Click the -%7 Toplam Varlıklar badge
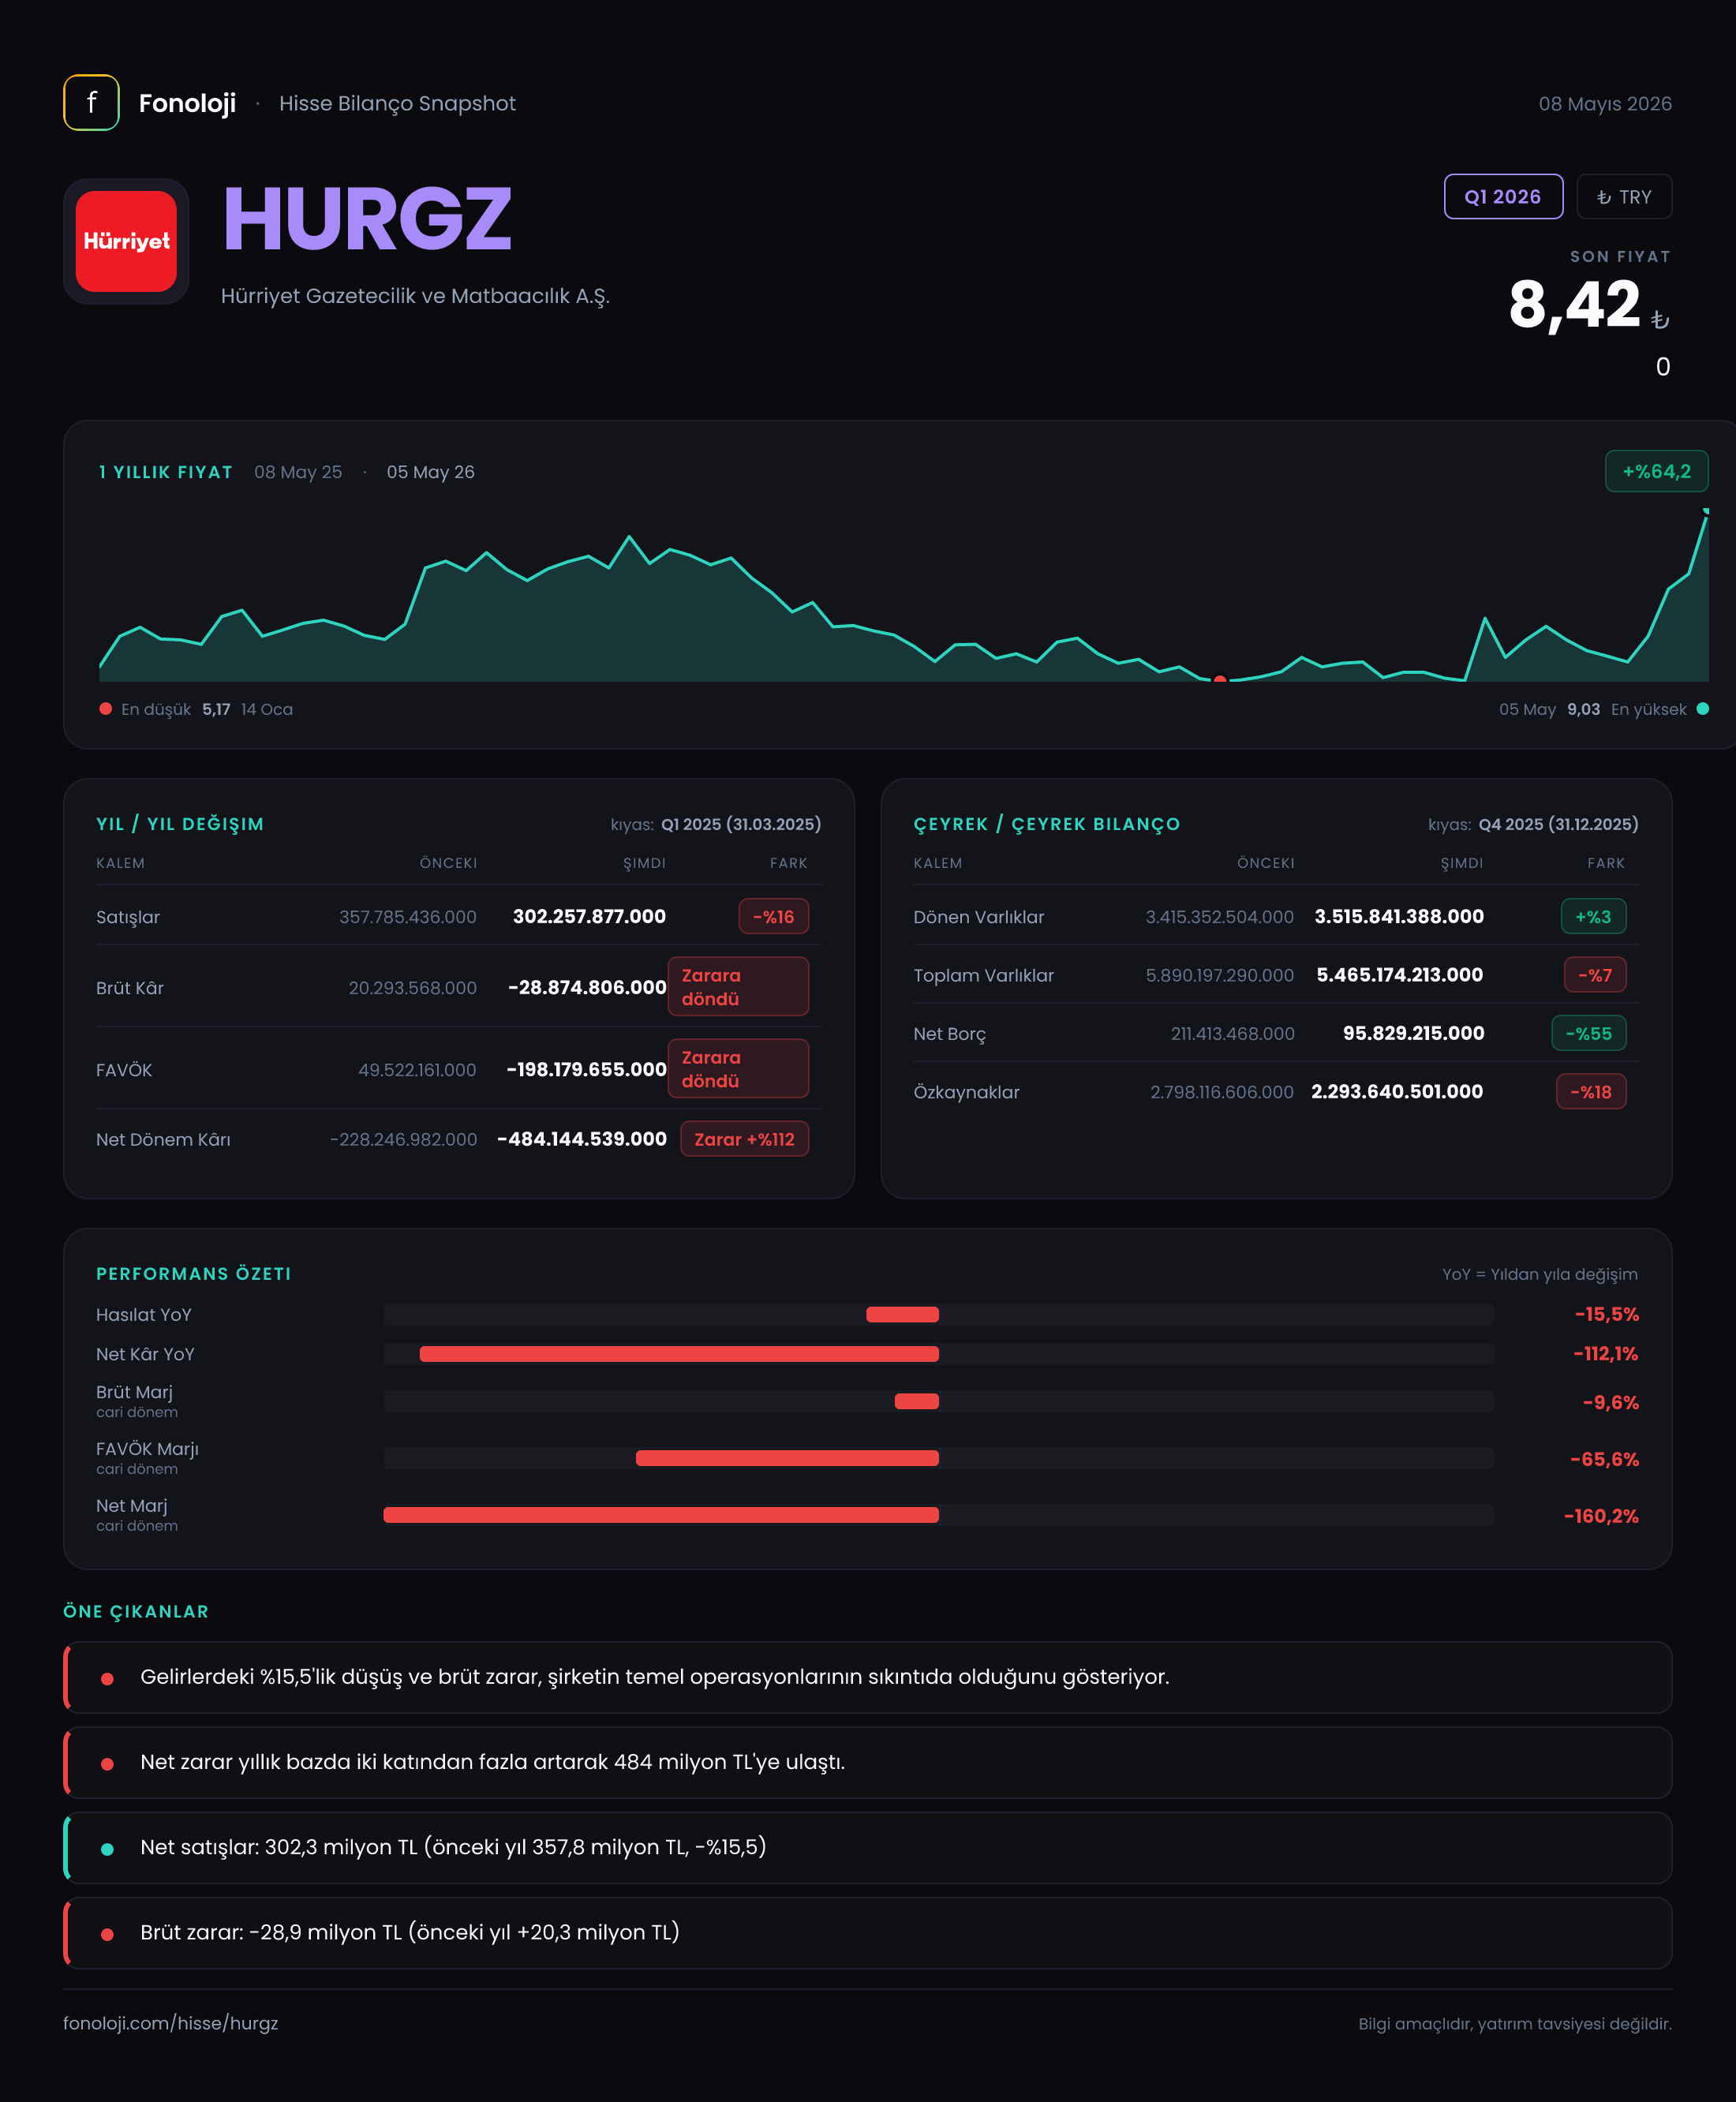This screenshot has width=1736, height=2102. [x=1595, y=975]
